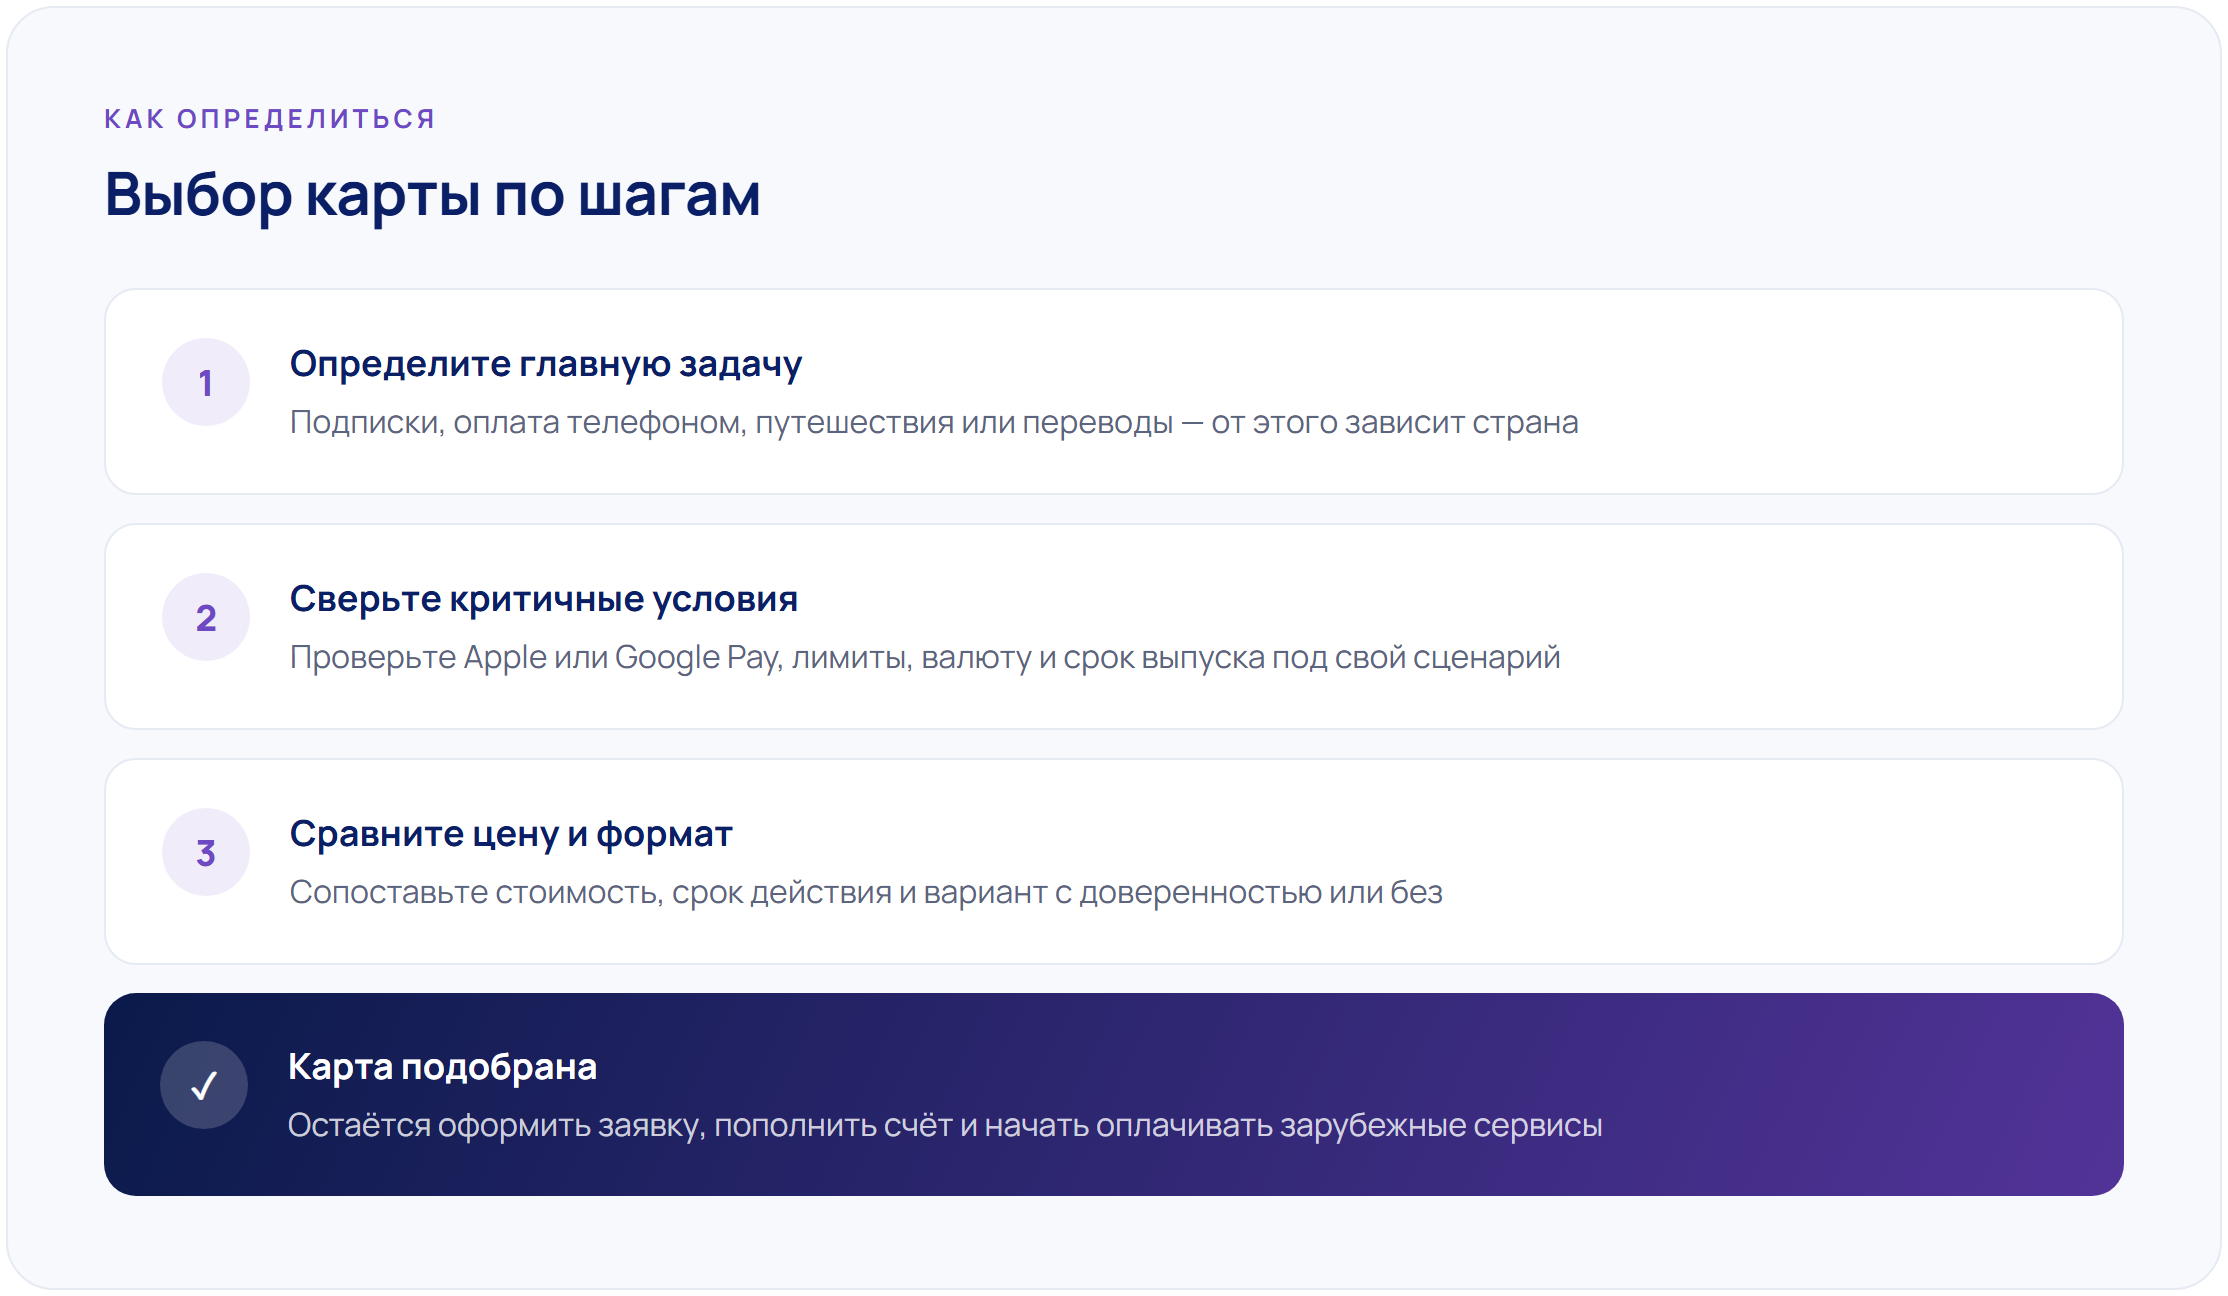Click the step 2 number badge
The width and height of the screenshot is (2228, 1296).
206,617
